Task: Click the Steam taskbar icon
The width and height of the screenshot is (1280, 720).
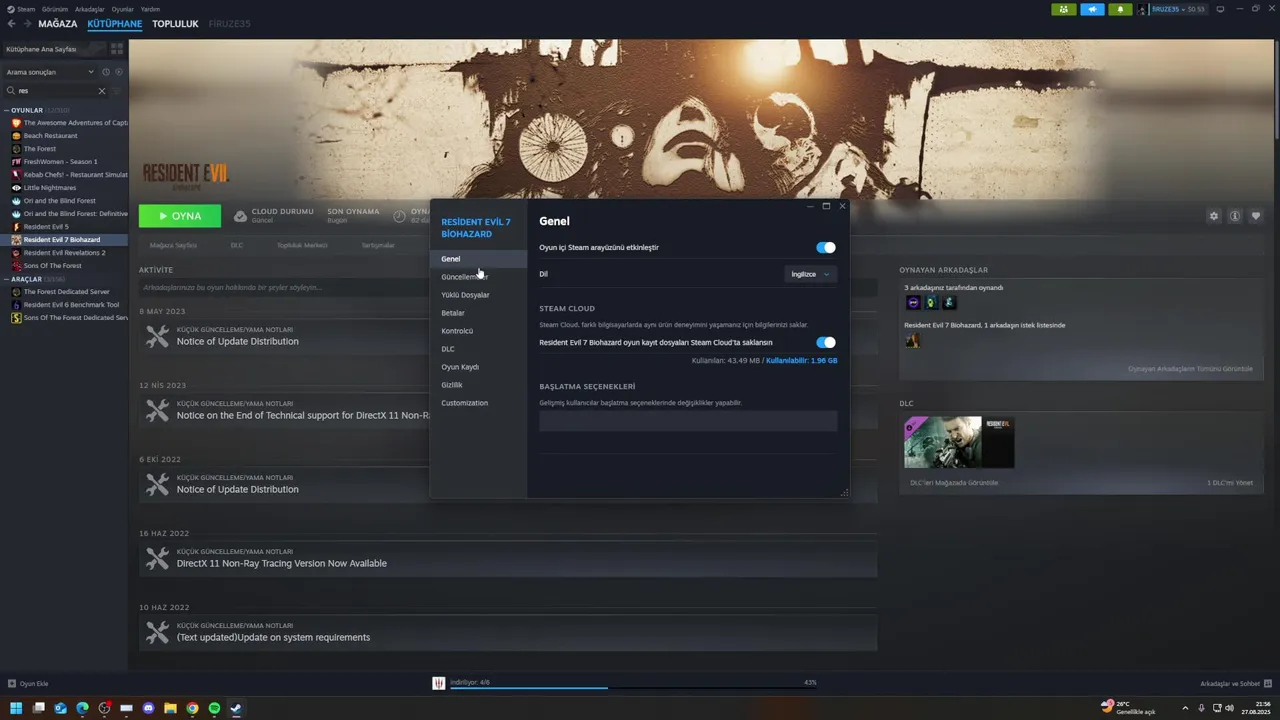Action: pyautogui.click(x=236, y=708)
